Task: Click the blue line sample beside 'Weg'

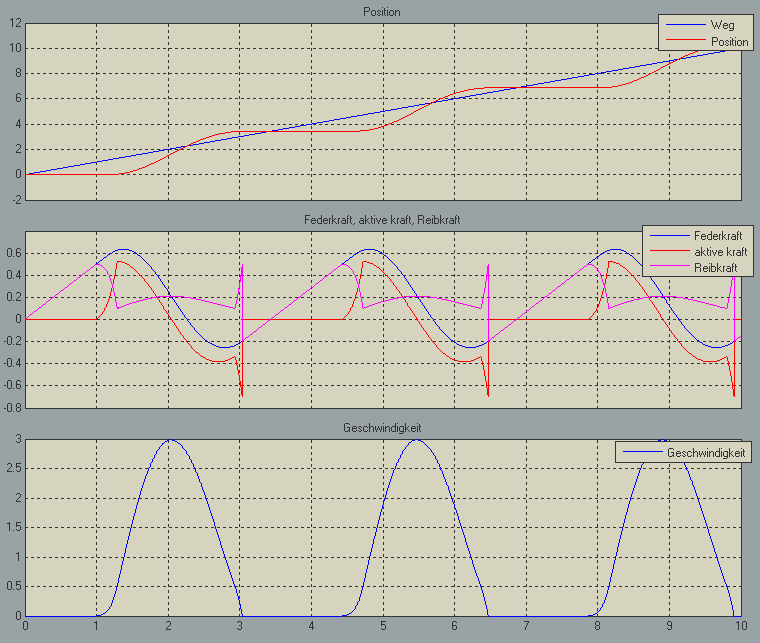Action: coord(685,25)
